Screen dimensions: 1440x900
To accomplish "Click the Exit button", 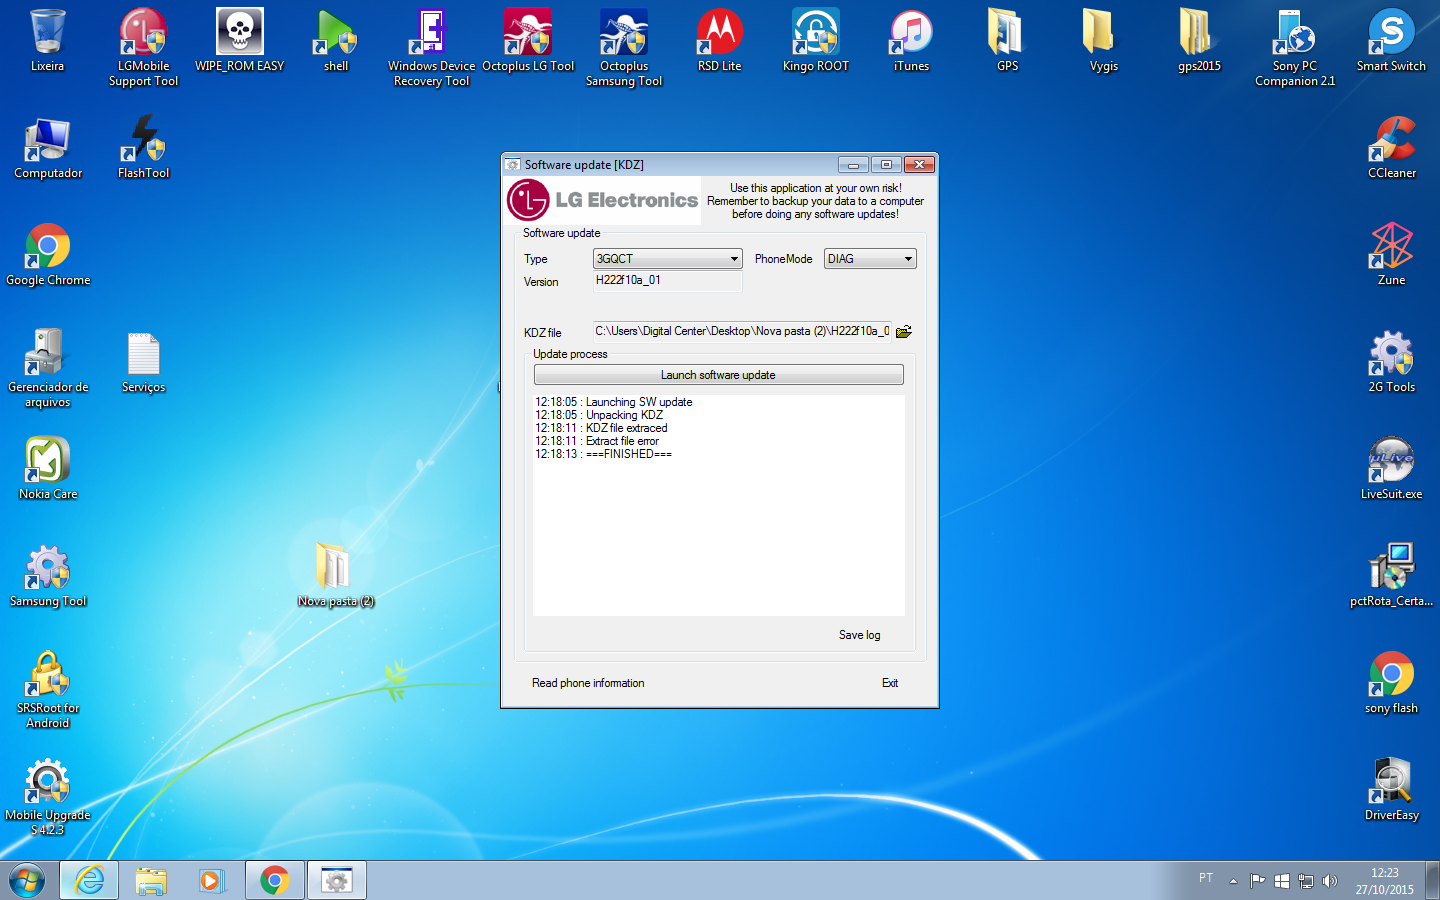I will [x=890, y=683].
